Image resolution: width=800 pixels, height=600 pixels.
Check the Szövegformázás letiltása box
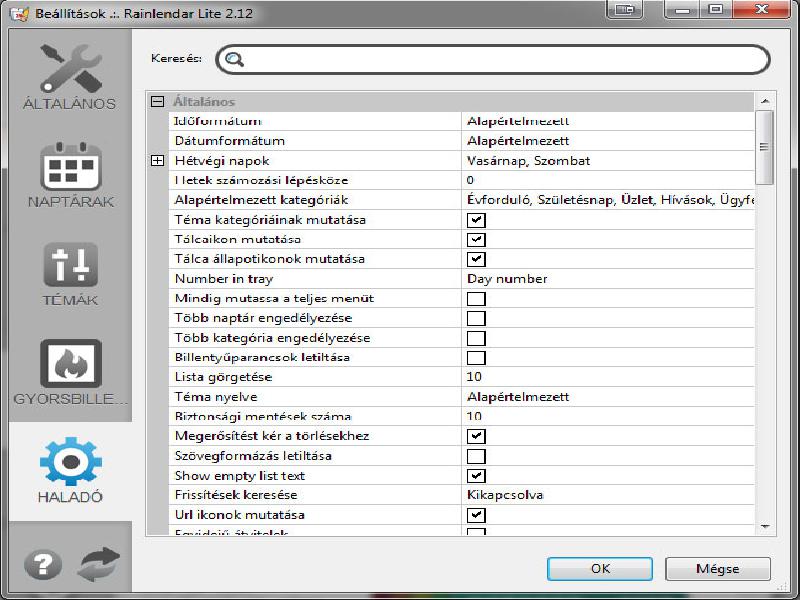pyautogui.click(x=476, y=456)
